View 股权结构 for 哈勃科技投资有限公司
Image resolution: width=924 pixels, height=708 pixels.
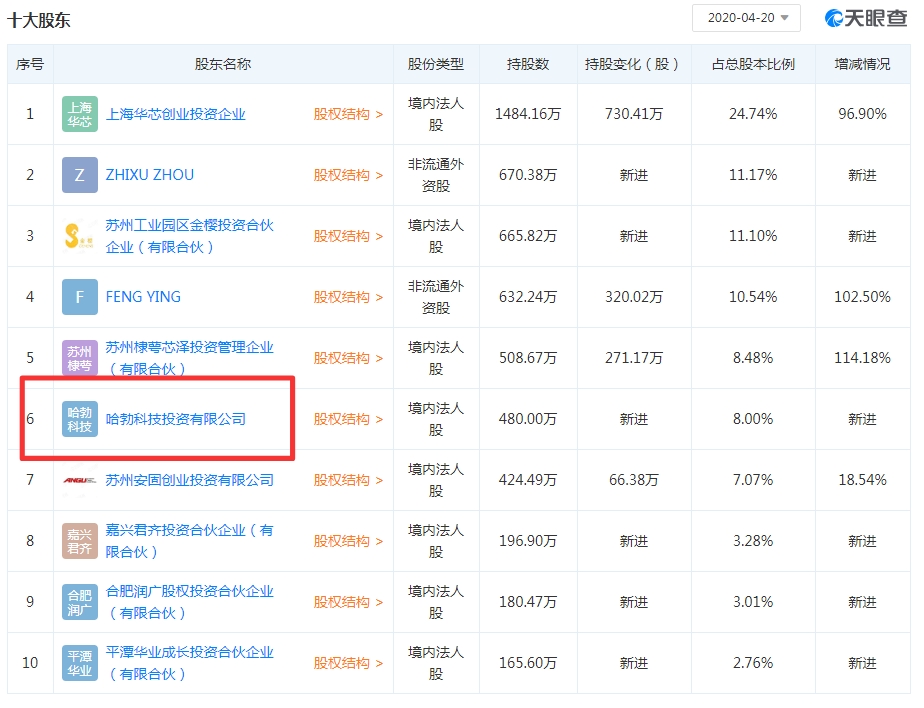click(x=348, y=419)
